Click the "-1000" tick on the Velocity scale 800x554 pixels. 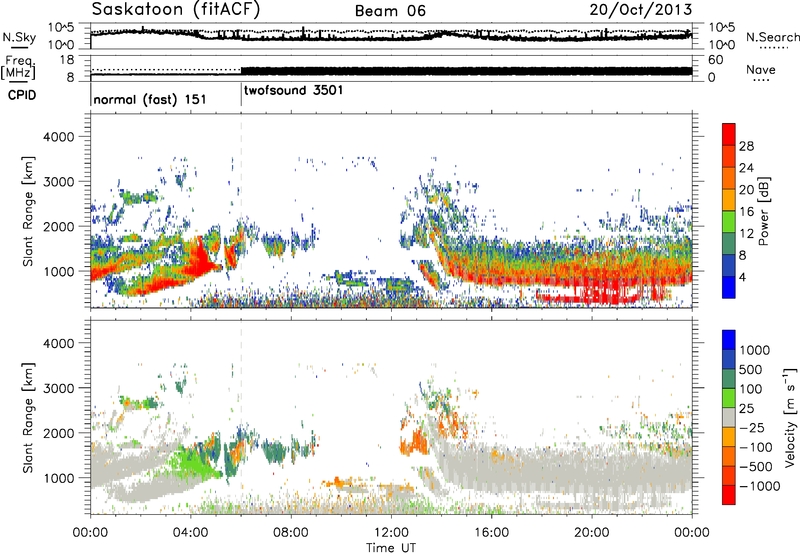(759, 486)
